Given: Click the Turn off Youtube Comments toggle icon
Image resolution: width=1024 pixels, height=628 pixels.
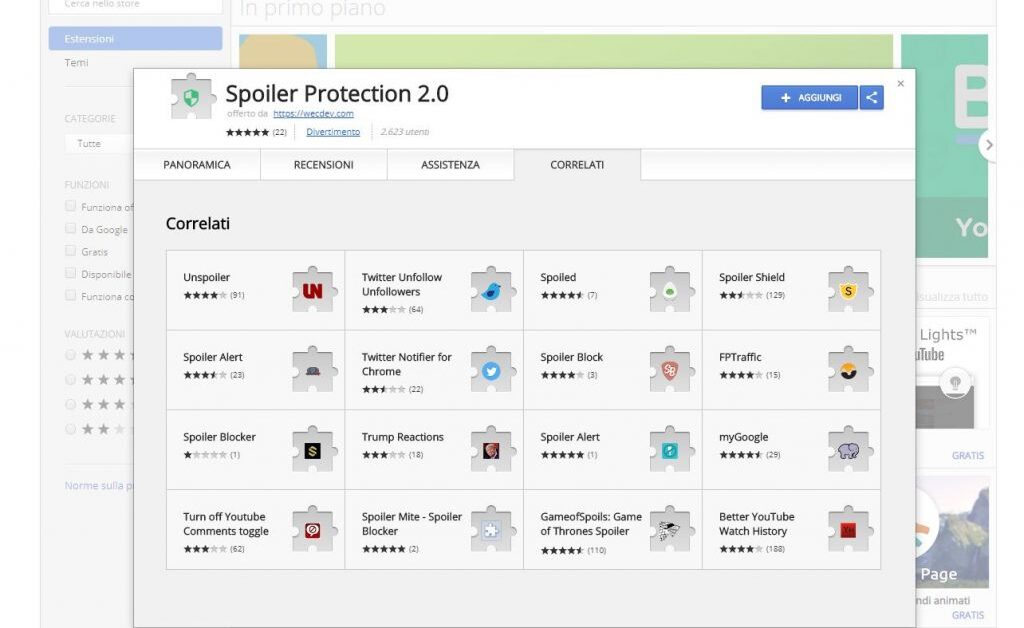Looking at the screenshot, I should coord(314,529).
